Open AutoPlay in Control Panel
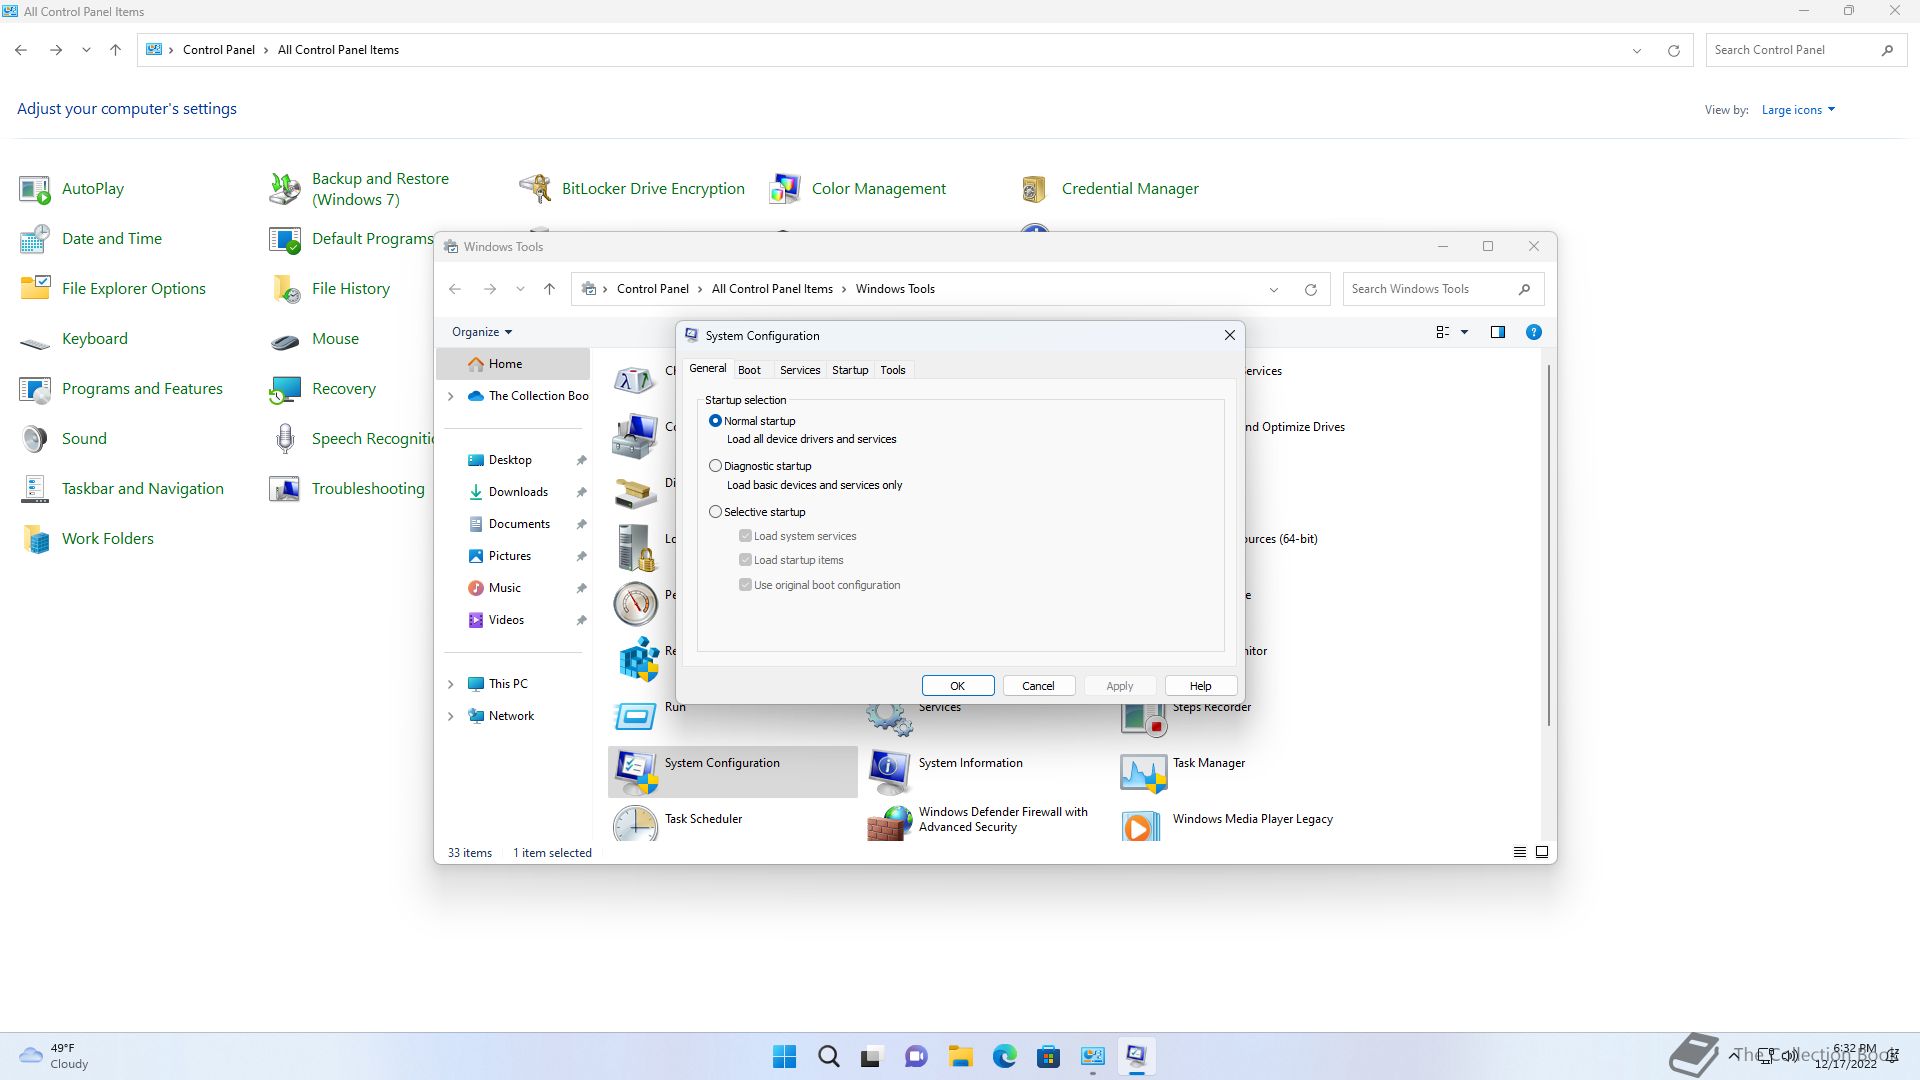Screen dimensions: 1920x1080 [x=72, y=189]
